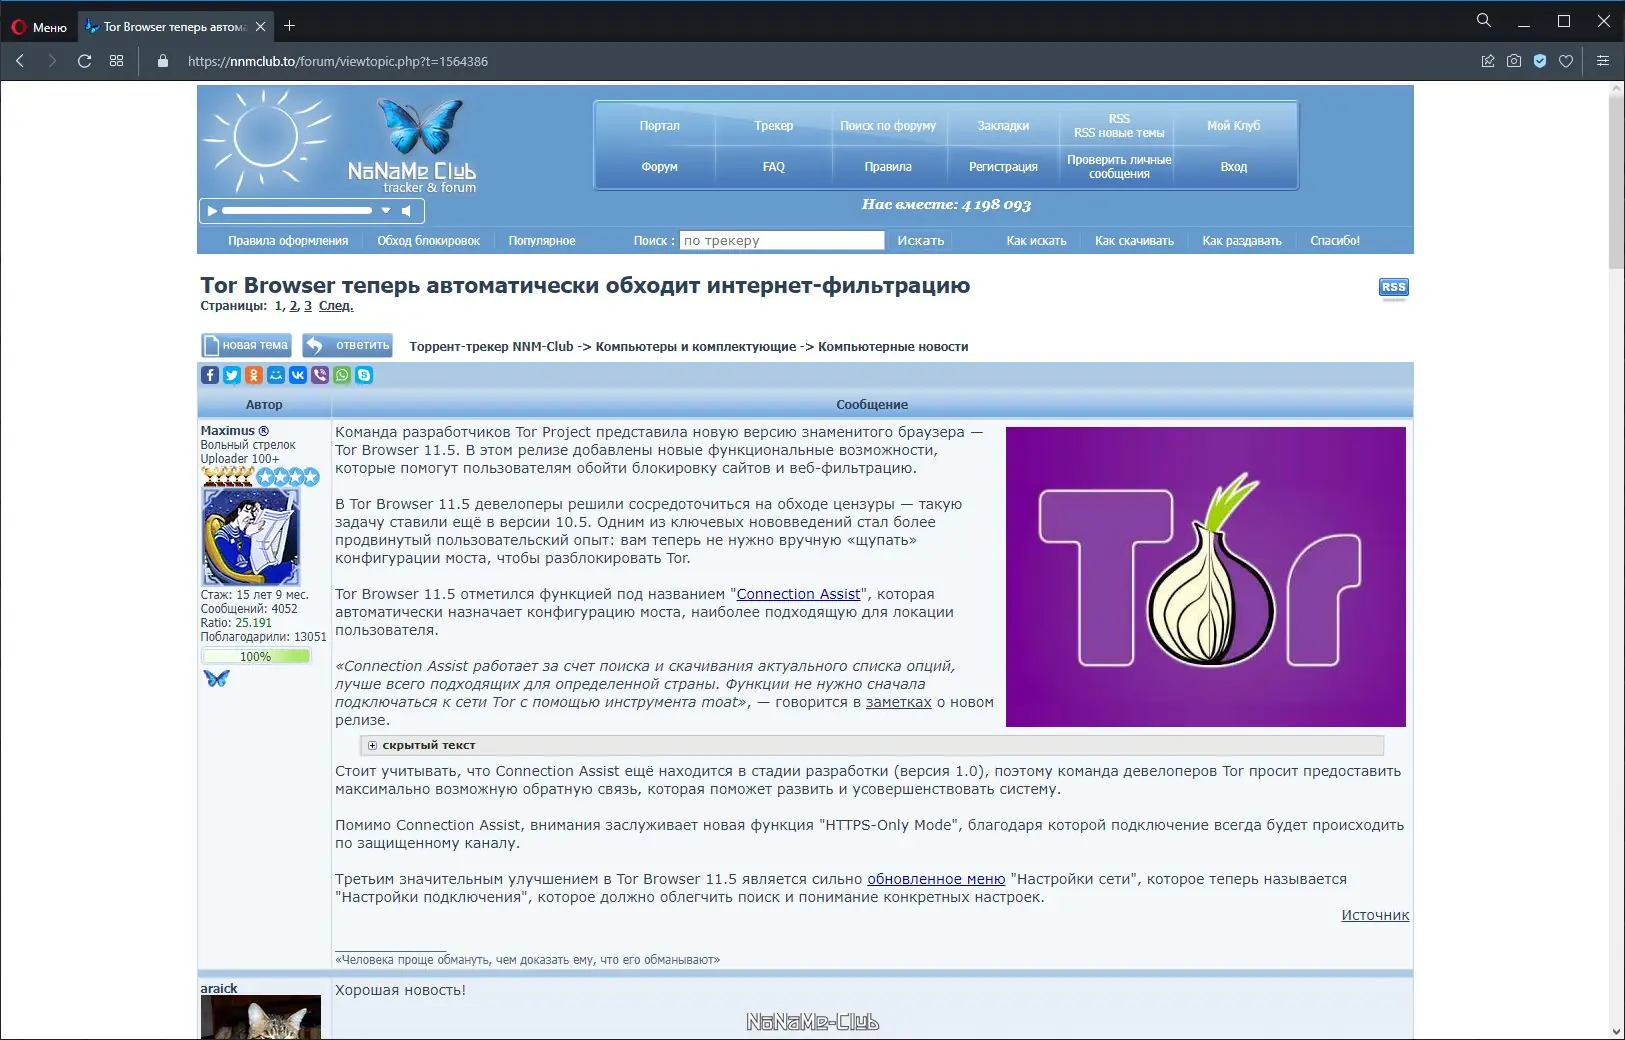The image size is (1625, 1040).
Task: Share topic via Skype
Action: coord(364,375)
